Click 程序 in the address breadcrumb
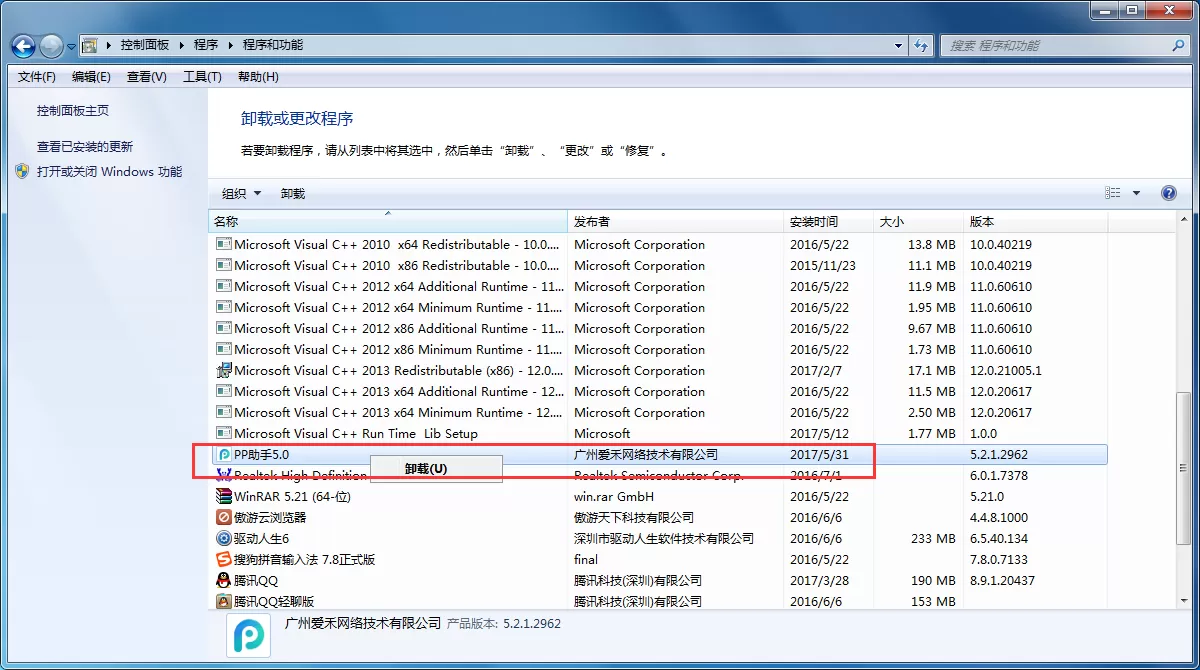Image resolution: width=1200 pixels, height=670 pixels. click(206, 45)
